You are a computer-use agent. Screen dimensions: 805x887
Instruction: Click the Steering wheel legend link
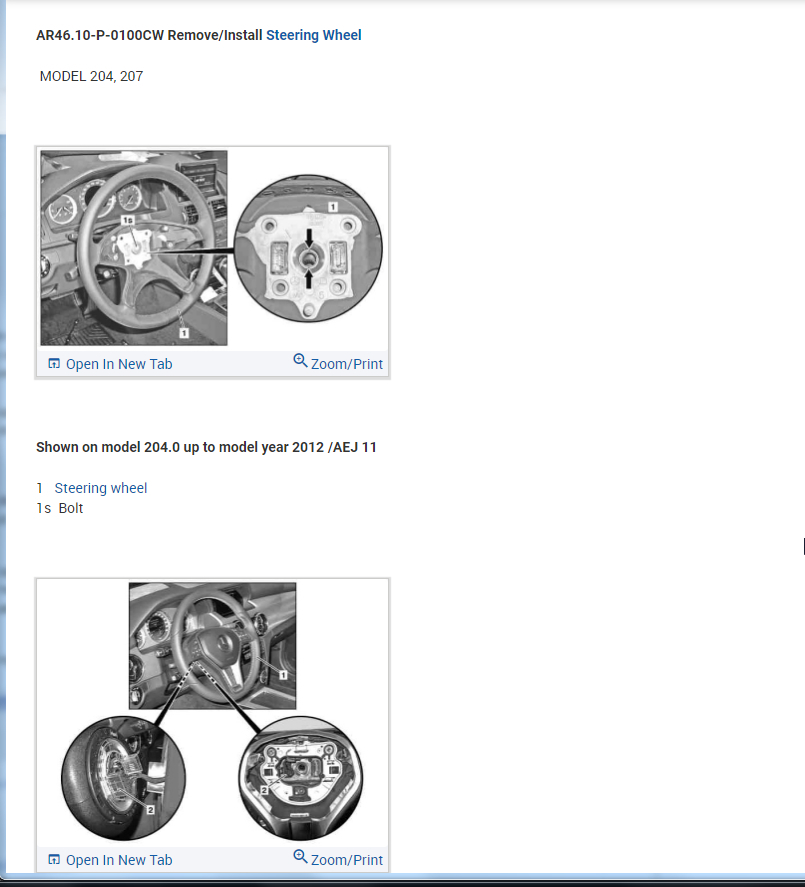click(x=101, y=488)
